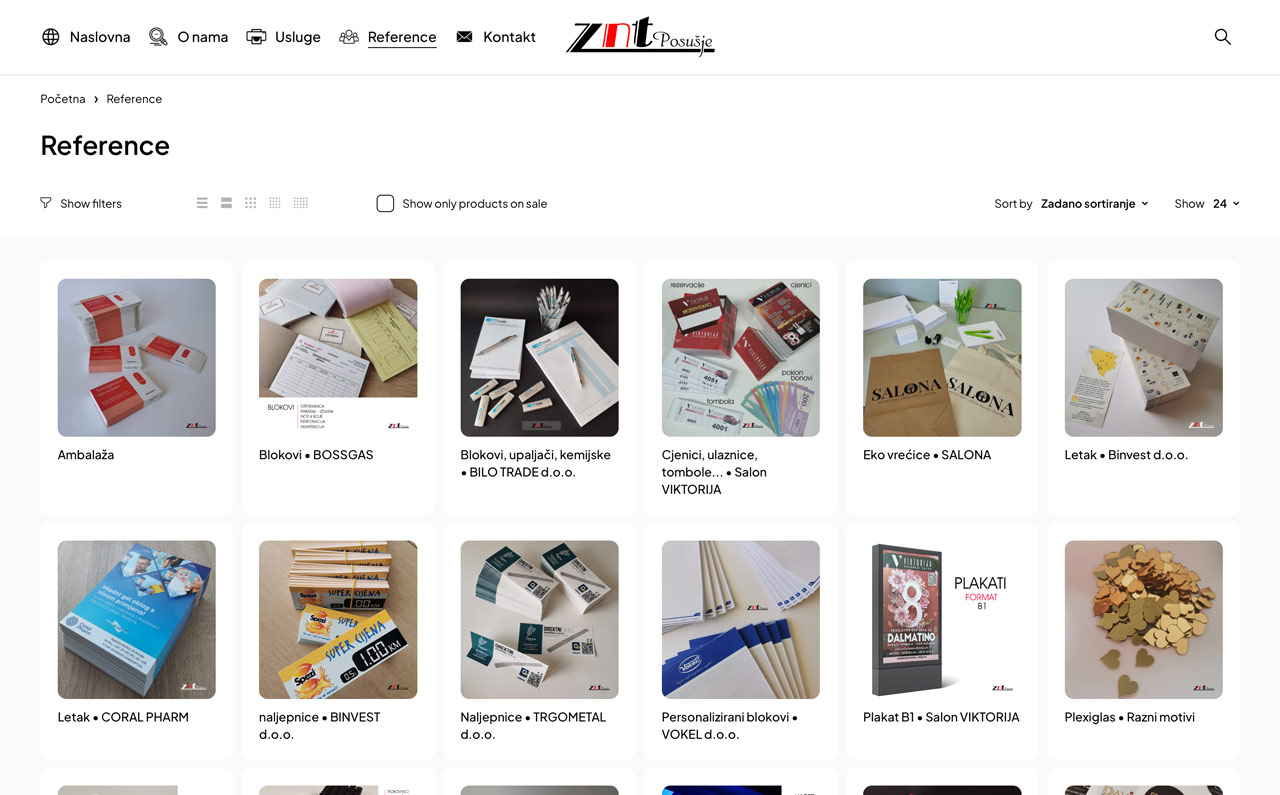Screen dimensions: 1280x795
Task: Select the second row-style layout icon
Action: (x=226, y=203)
